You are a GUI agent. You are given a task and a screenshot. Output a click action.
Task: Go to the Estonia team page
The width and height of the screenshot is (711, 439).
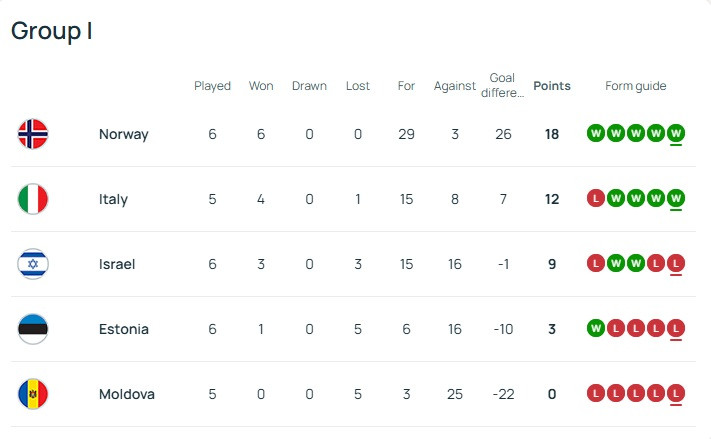click(124, 329)
